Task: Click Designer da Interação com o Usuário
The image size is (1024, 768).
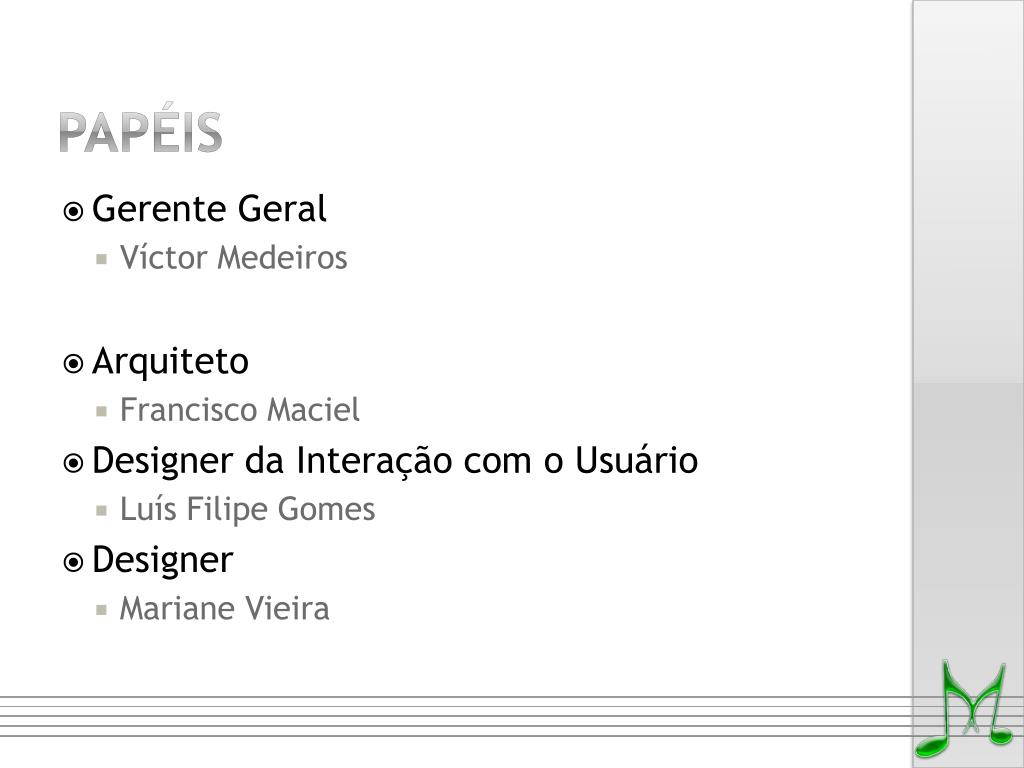Action: (x=395, y=460)
